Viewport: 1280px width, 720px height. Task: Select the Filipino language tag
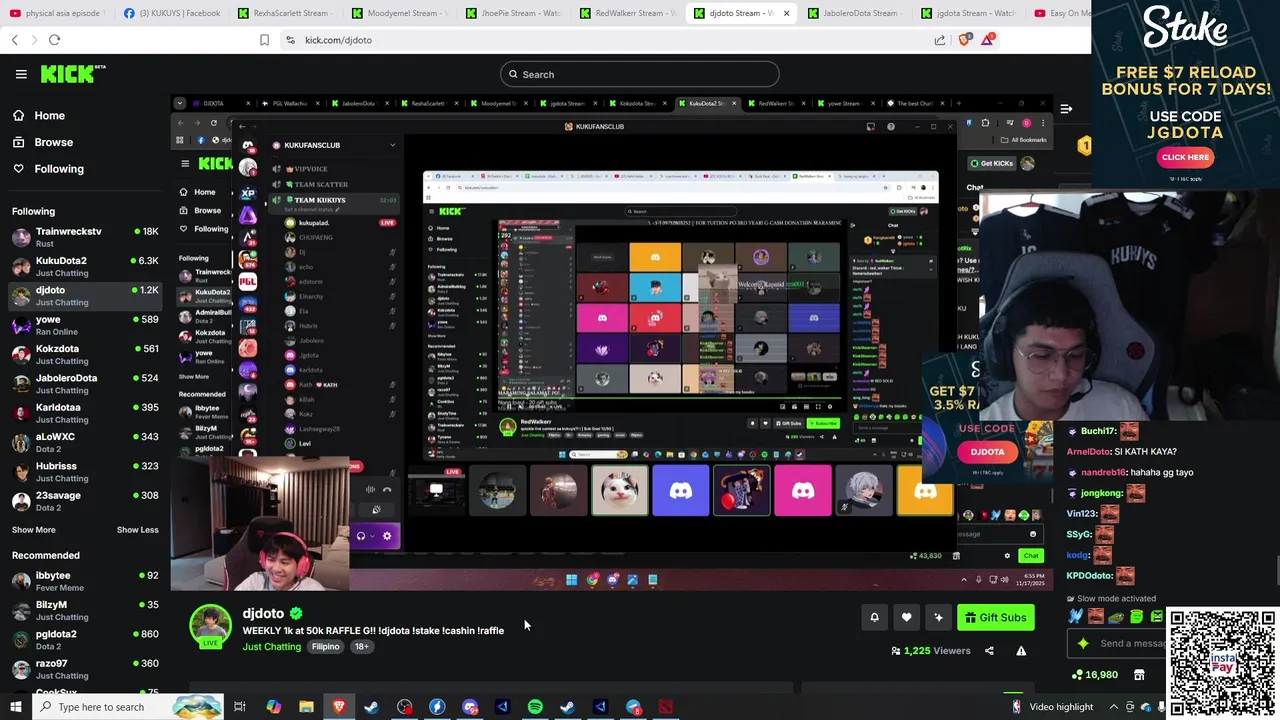tap(325, 647)
